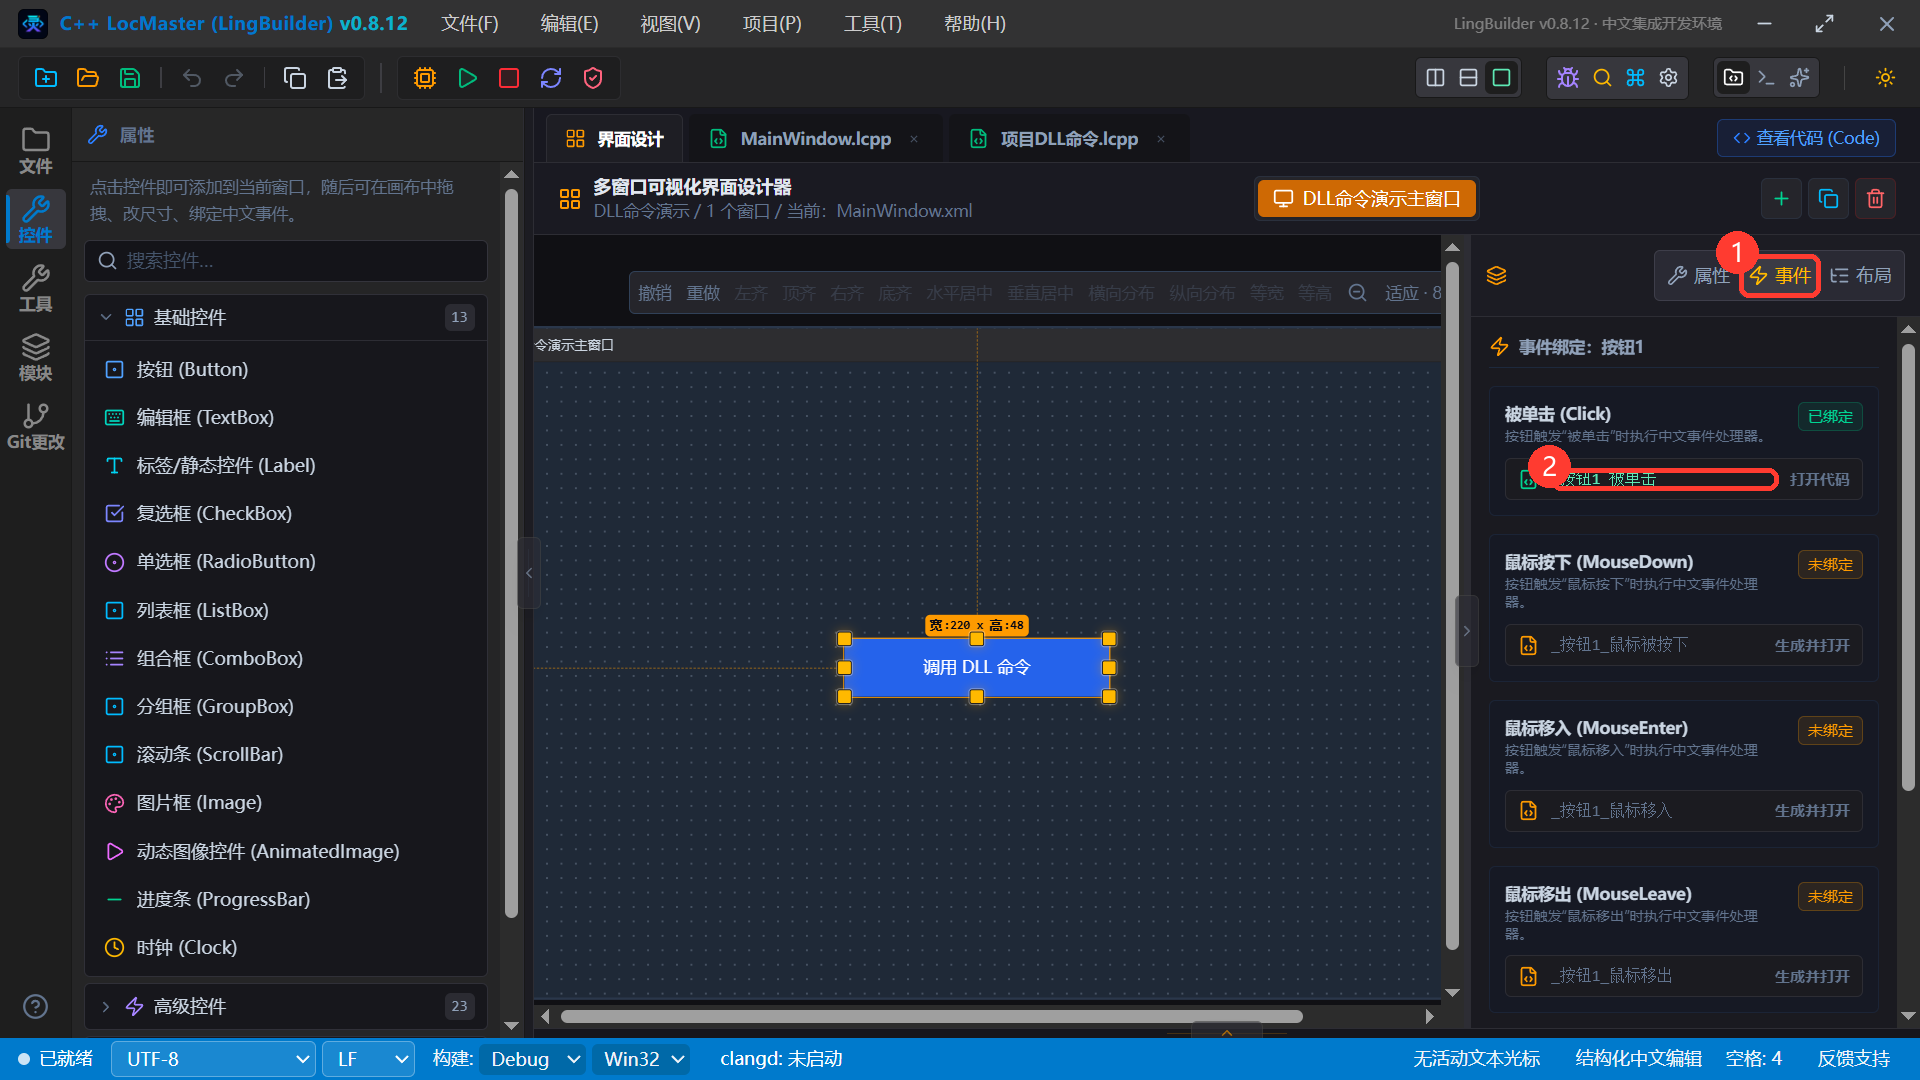1920x1080 pixels.
Task: Click the paste clipboard icon
Action: click(338, 78)
